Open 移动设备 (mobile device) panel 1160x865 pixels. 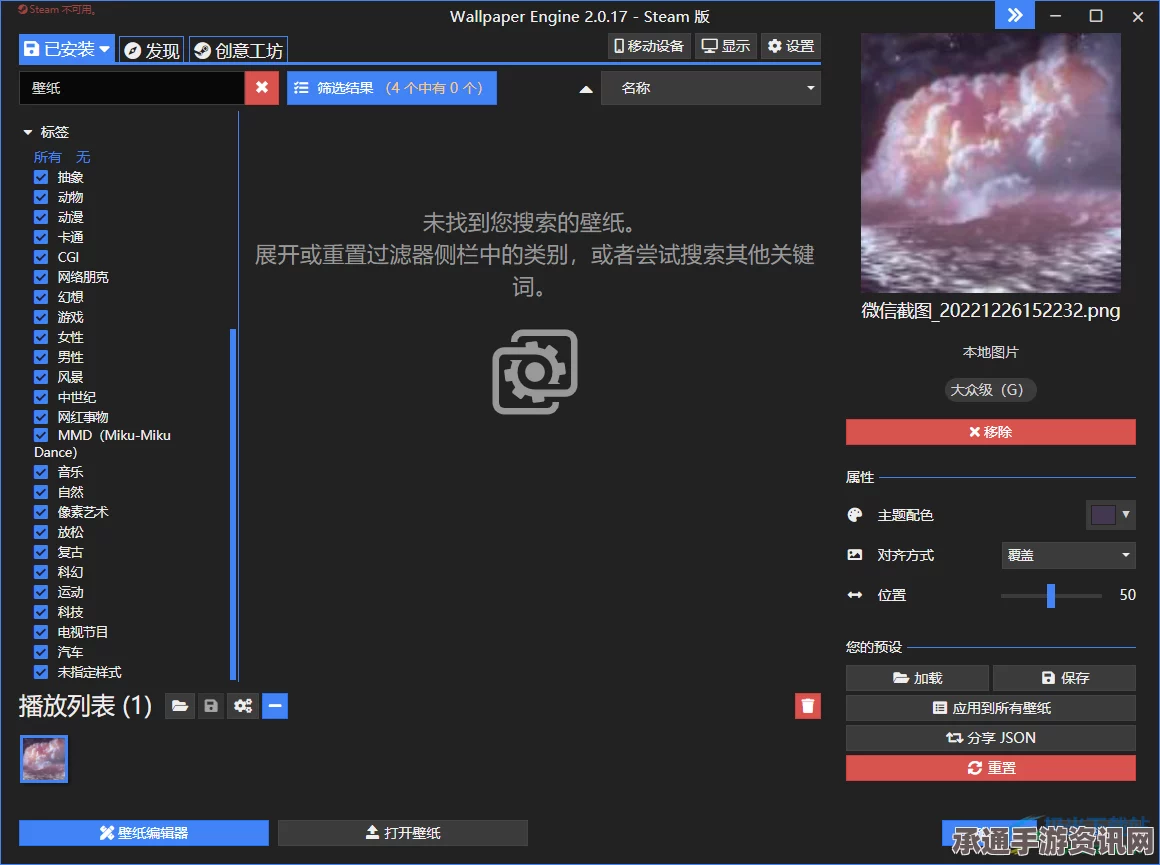click(x=649, y=46)
